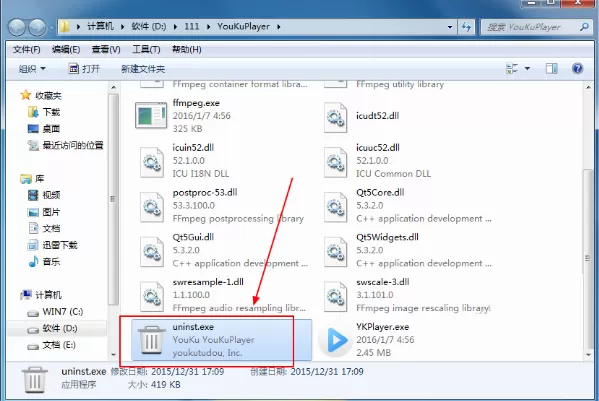
Task: Click the 收藏夹 star icon
Action: [x=26, y=95]
